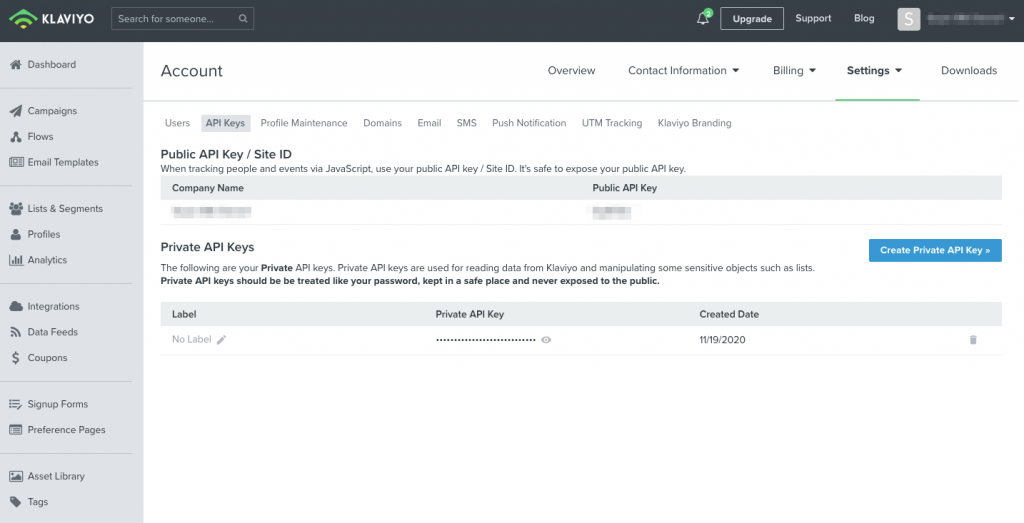Image resolution: width=1024 pixels, height=523 pixels.
Task: Click the 11/19/2020 created date
Action: [722, 340]
